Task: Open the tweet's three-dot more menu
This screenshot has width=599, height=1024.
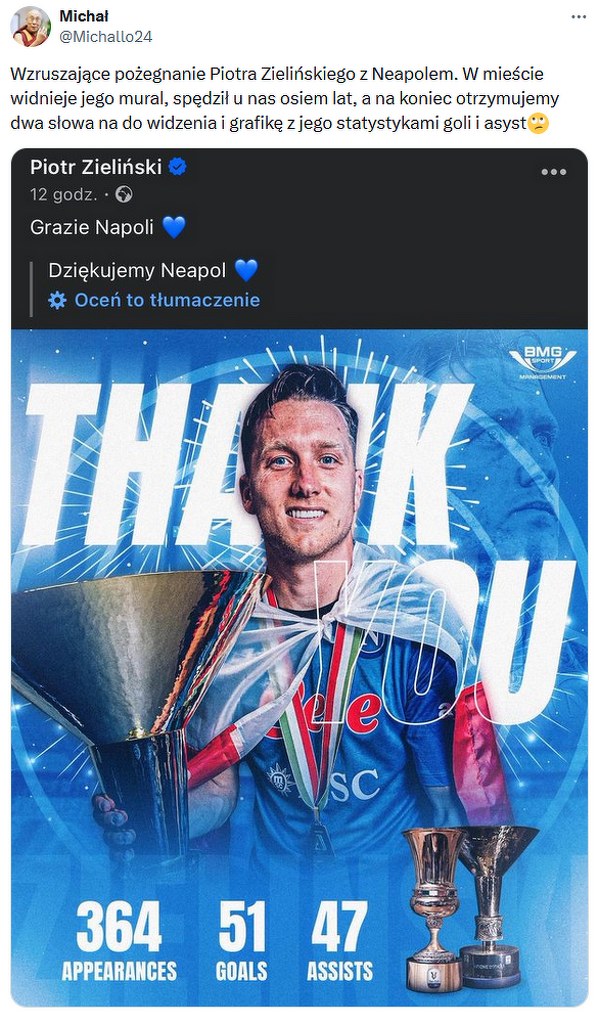Action: pos(579,16)
